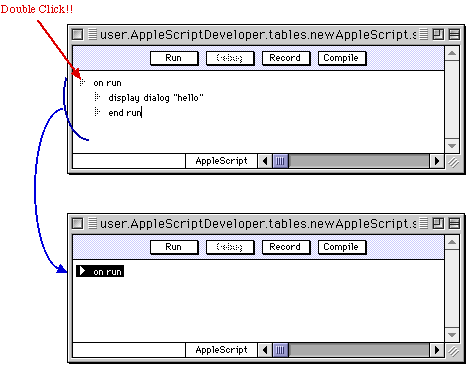Run the script in the upper window

[174, 58]
